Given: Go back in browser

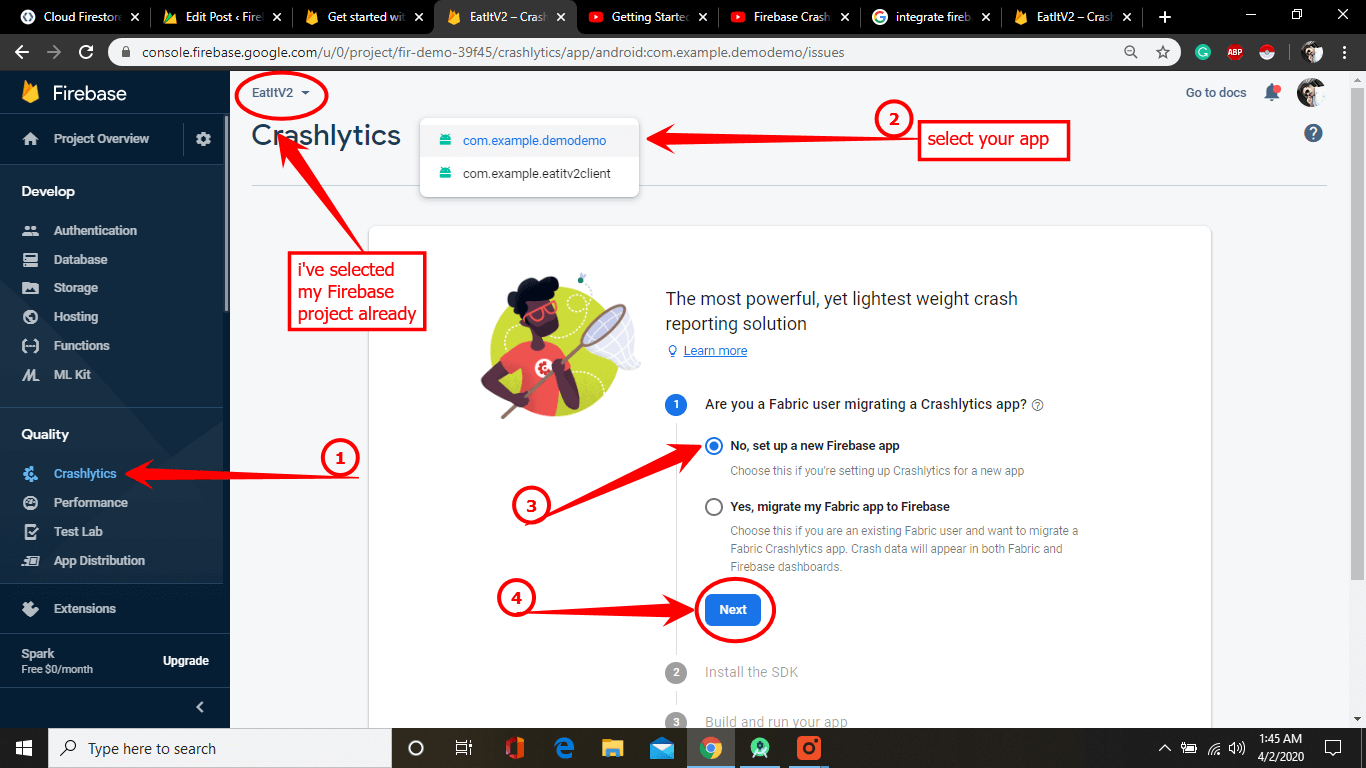Looking at the screenshot, I should coord(22,52).
